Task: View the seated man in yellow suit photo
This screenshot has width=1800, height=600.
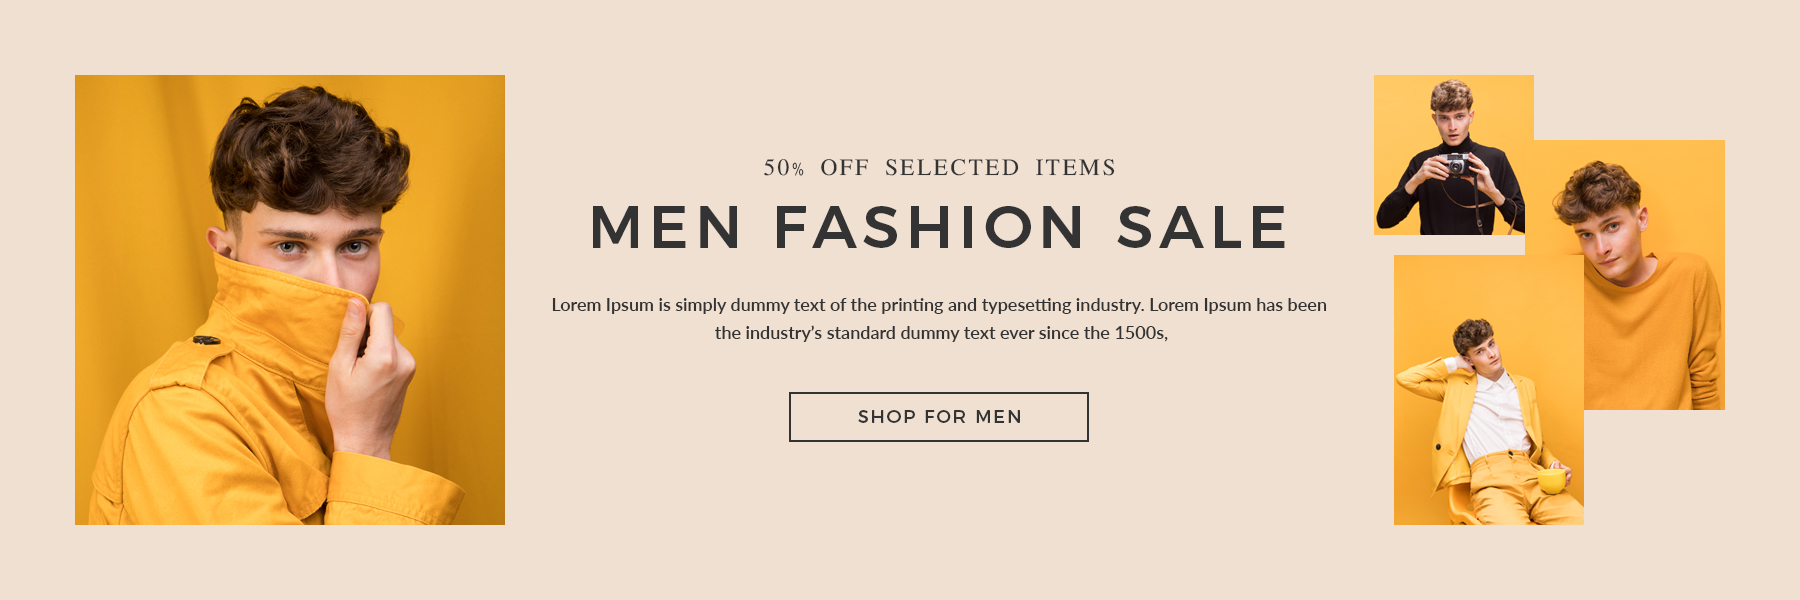Action: click(1489, 390)
